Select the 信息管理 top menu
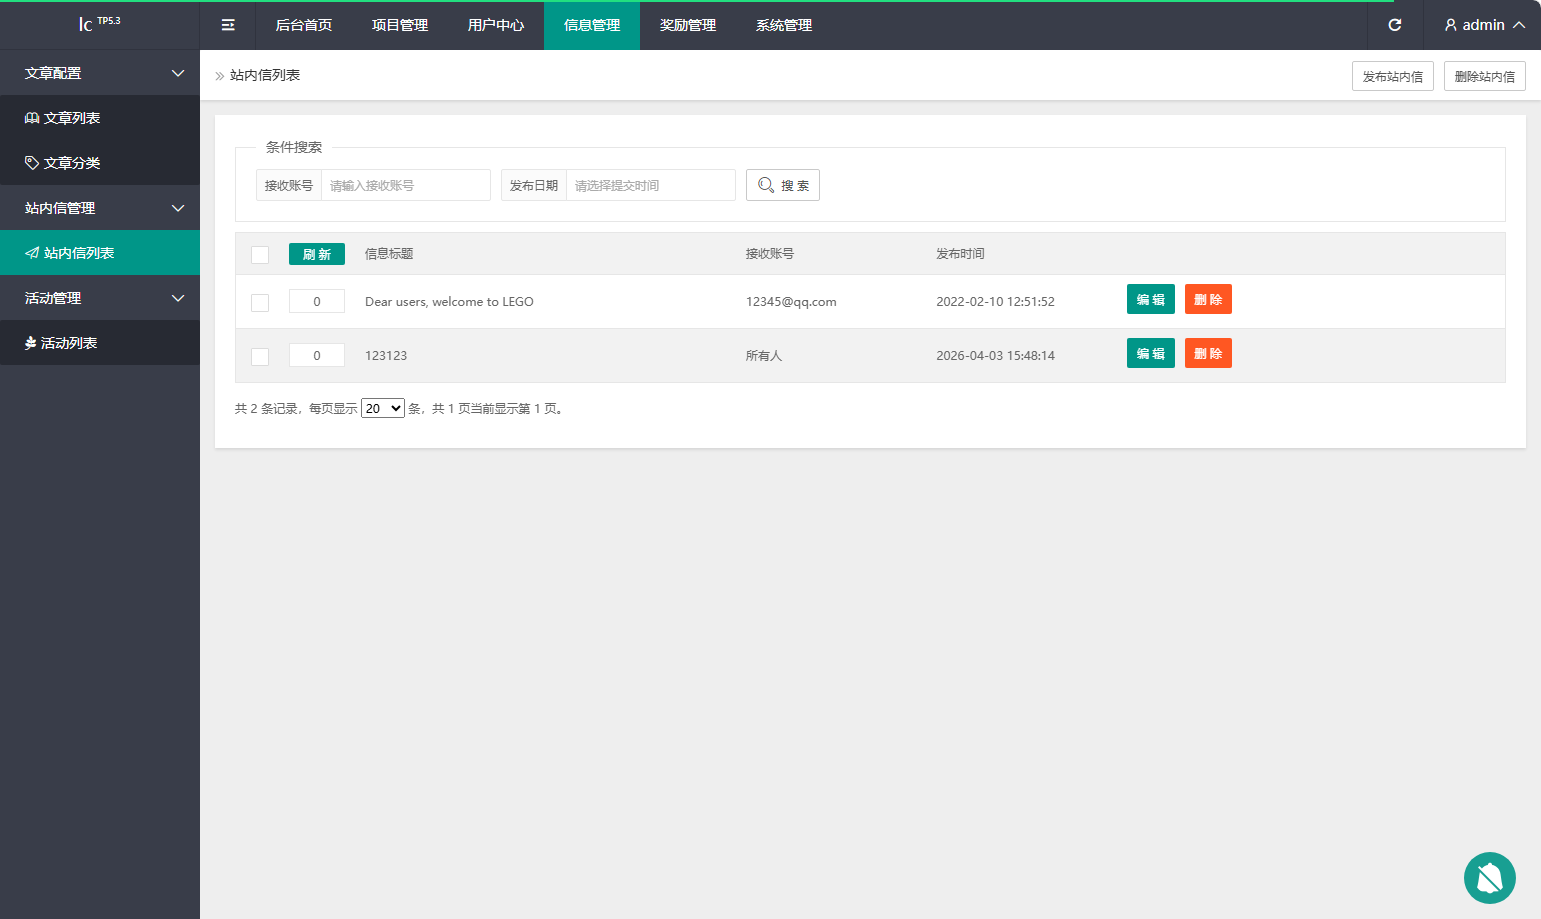 pyautogui.click(x=592, y=25)
